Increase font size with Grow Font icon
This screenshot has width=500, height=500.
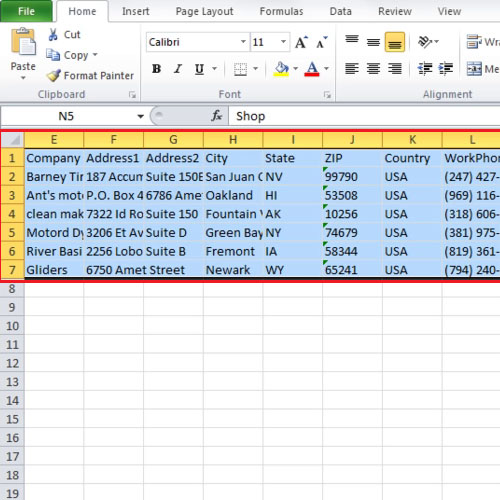click(x=301, y=42)
